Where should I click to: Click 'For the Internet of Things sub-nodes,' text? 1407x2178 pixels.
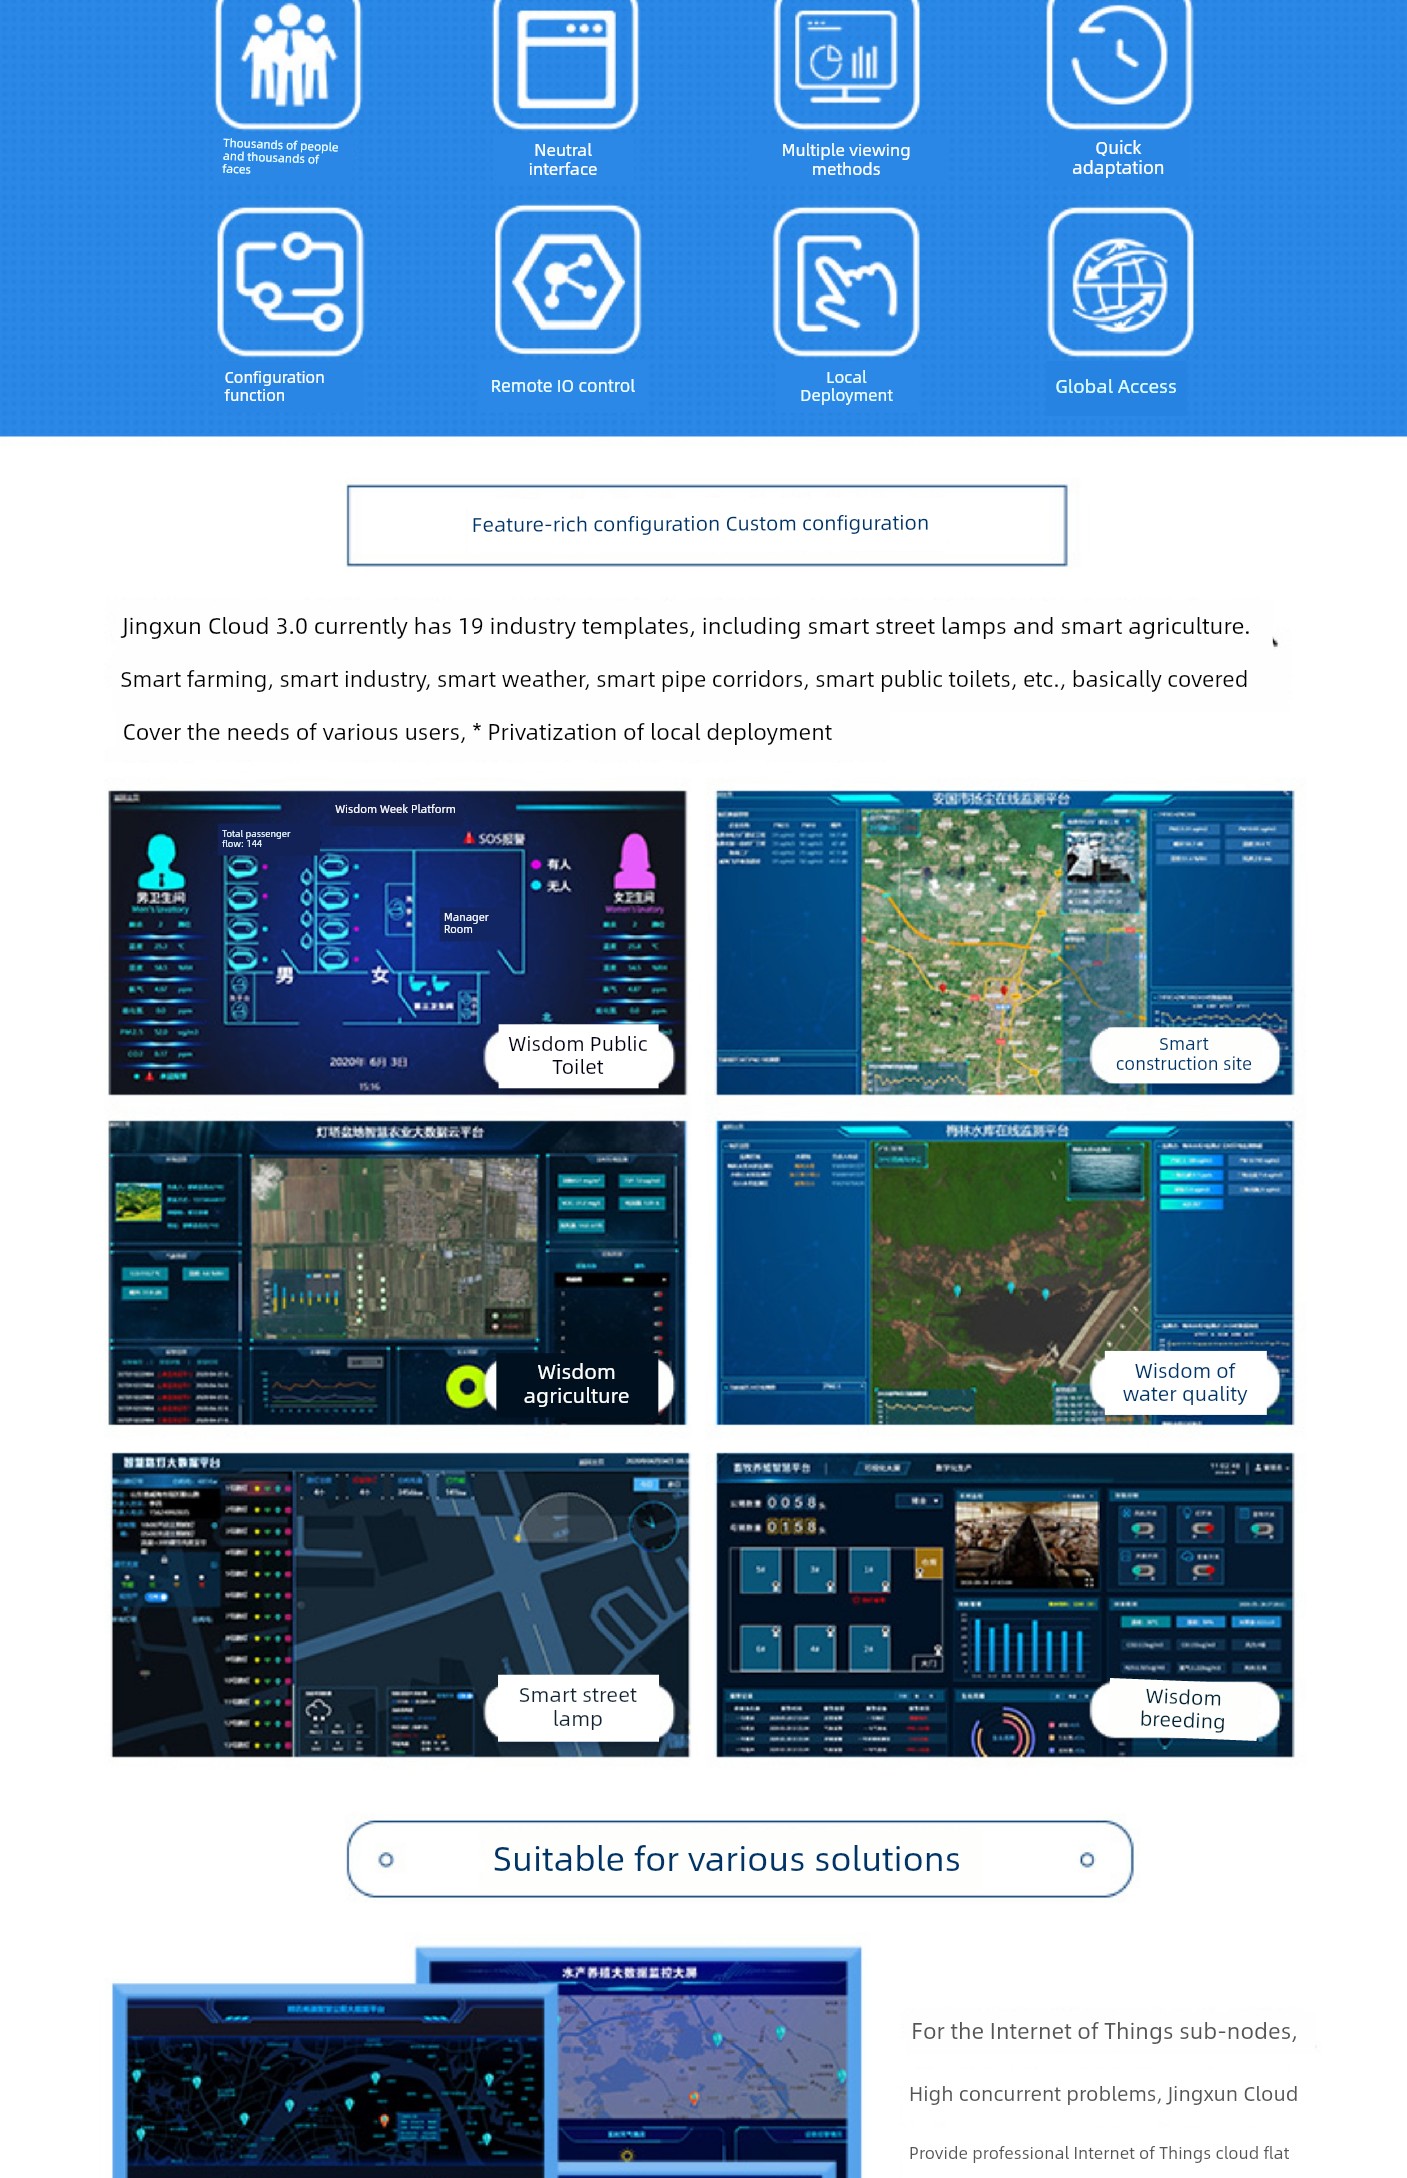[1104, 2031]
